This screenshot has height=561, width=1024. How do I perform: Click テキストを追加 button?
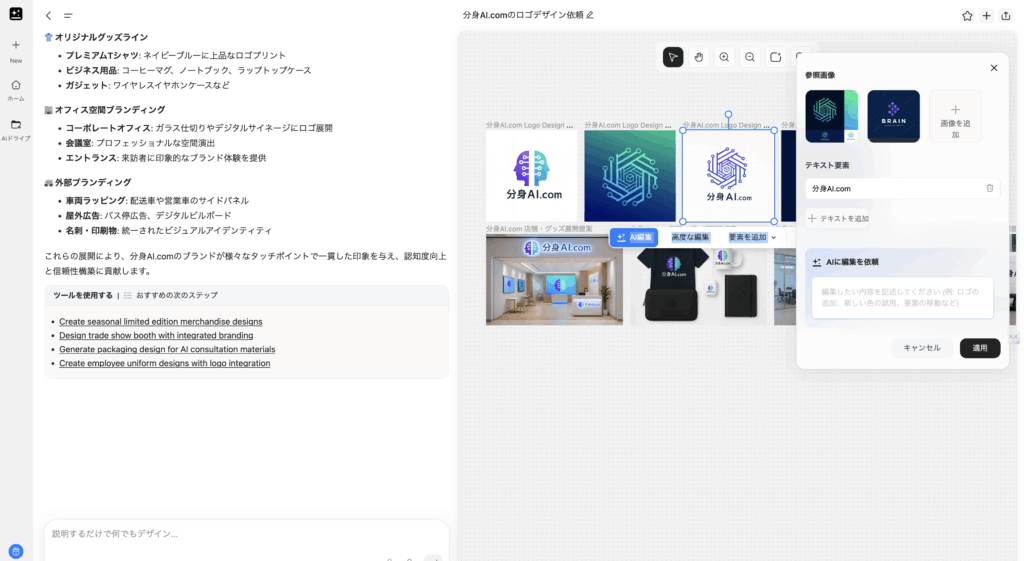(838, 218)
